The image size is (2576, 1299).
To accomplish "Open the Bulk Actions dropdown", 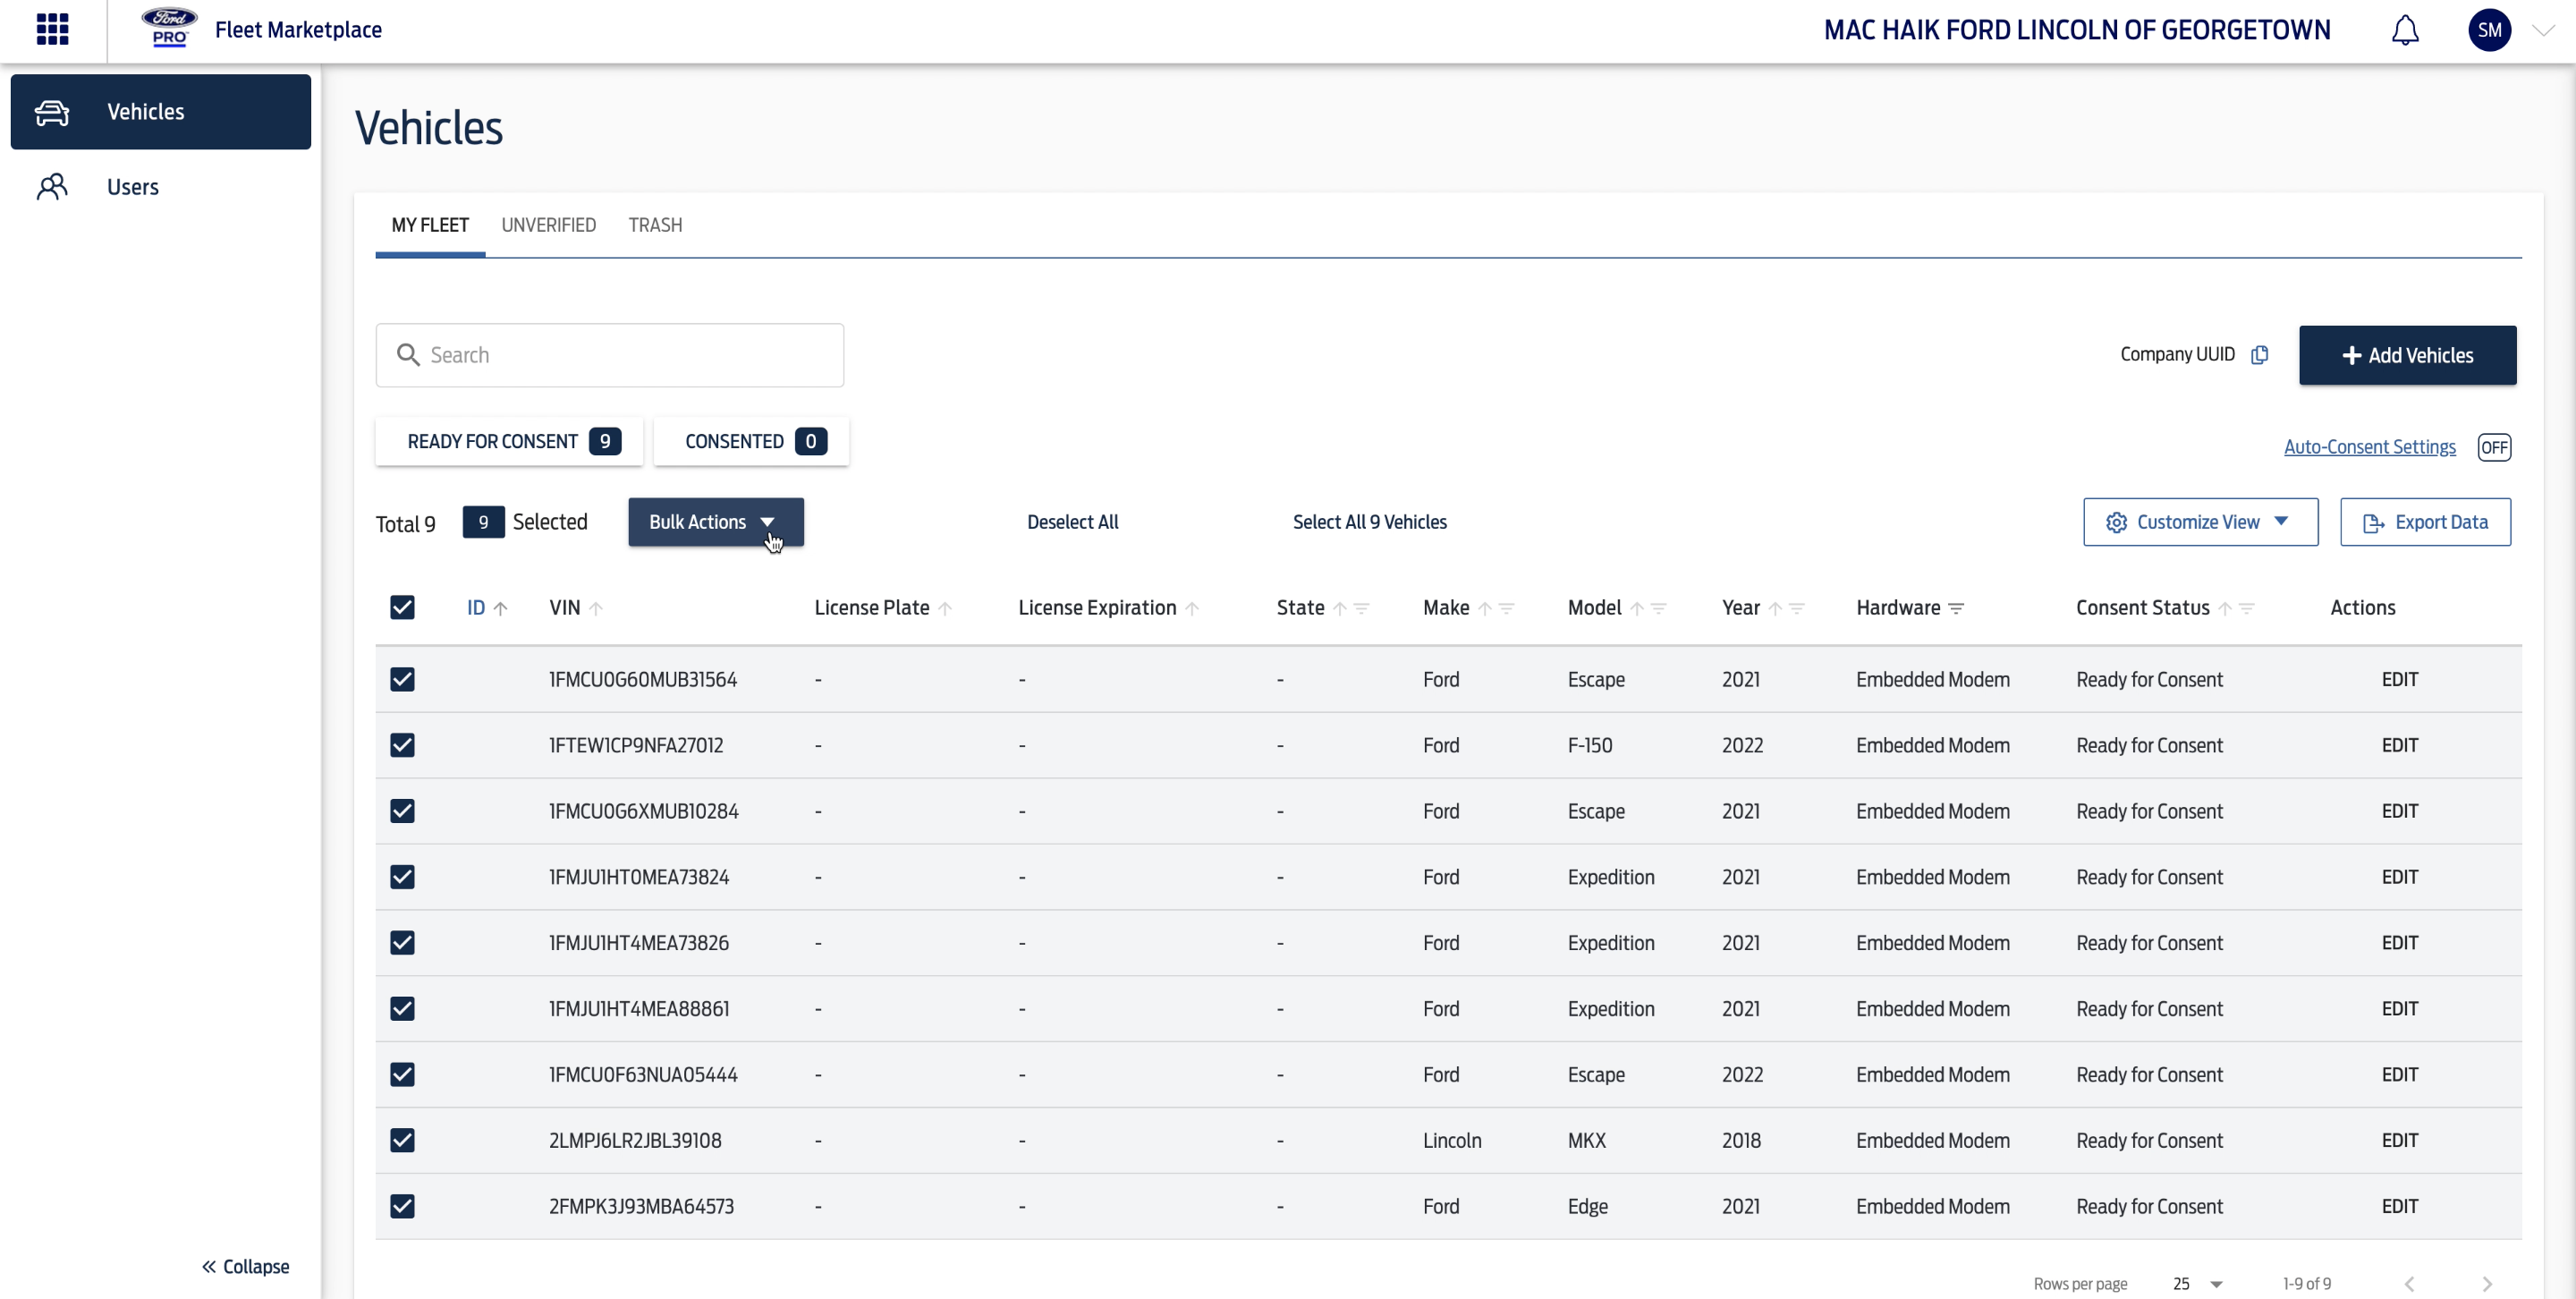I will [x=715, y=522].
